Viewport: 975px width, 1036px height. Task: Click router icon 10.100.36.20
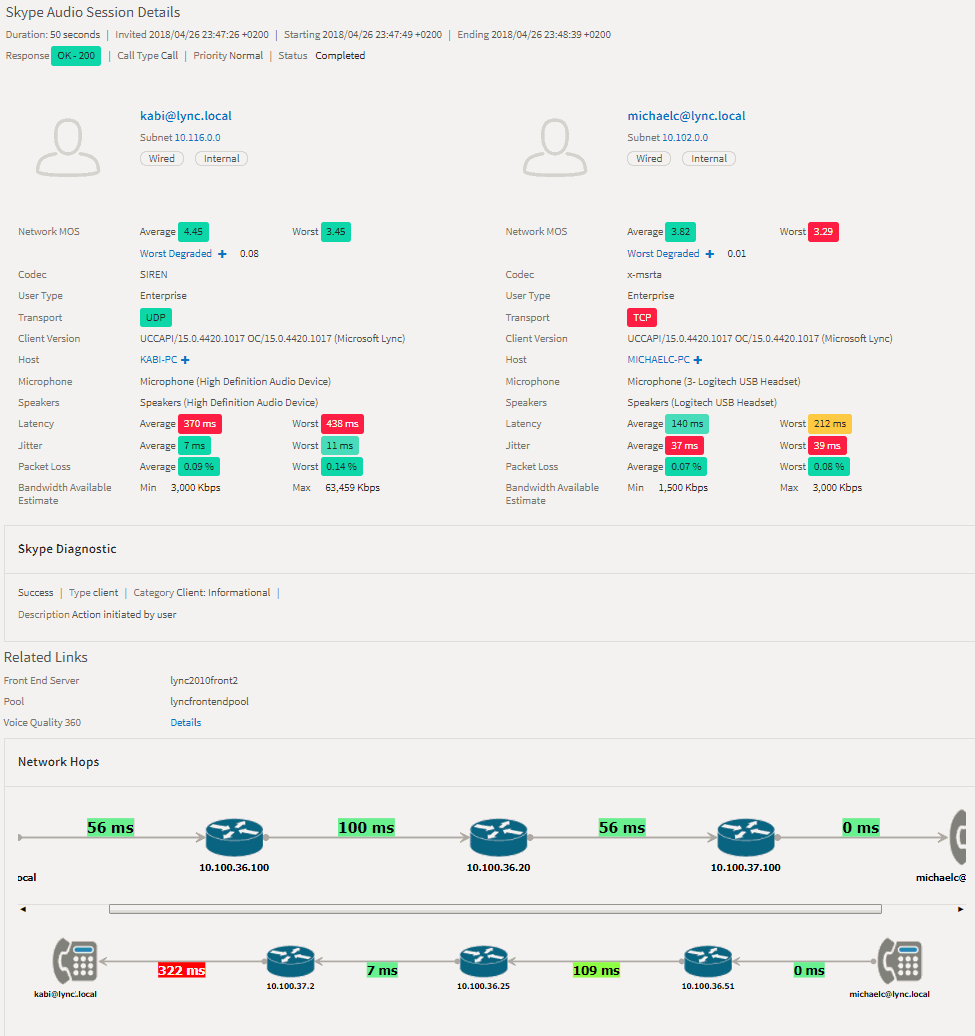click(x=499, y=837)
